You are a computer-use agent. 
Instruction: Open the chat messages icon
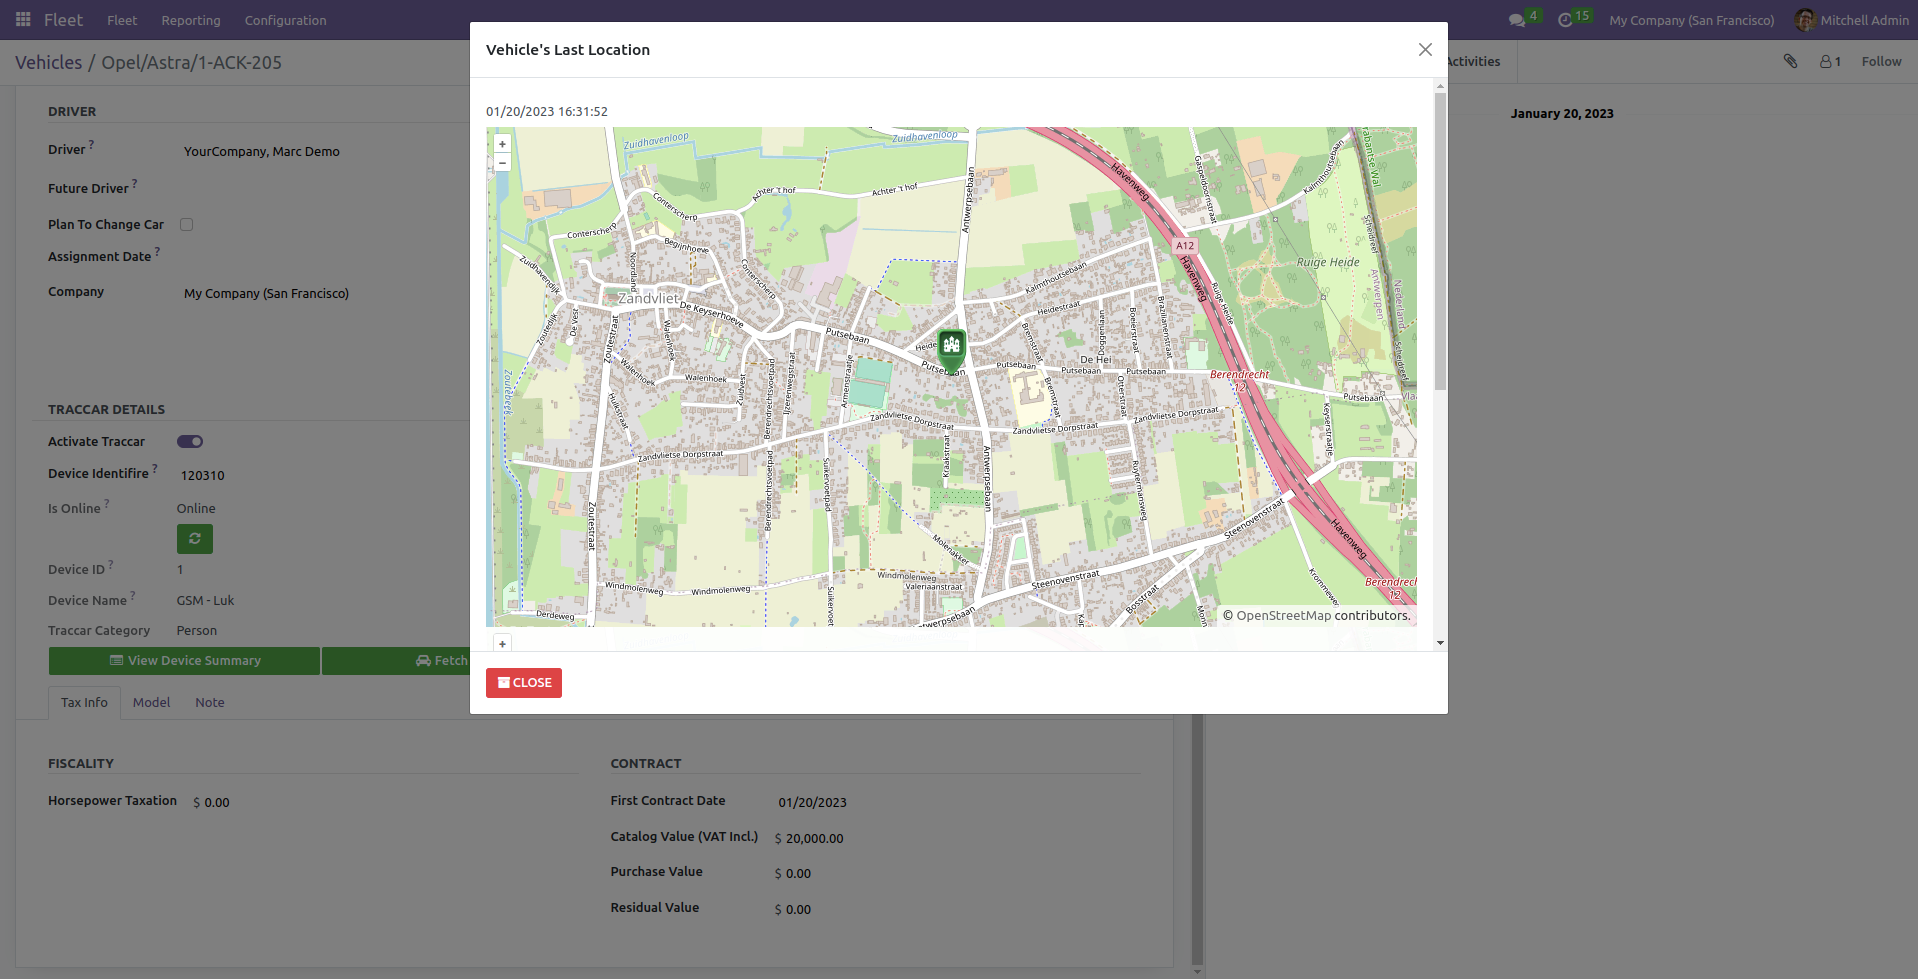point(1517,20)
